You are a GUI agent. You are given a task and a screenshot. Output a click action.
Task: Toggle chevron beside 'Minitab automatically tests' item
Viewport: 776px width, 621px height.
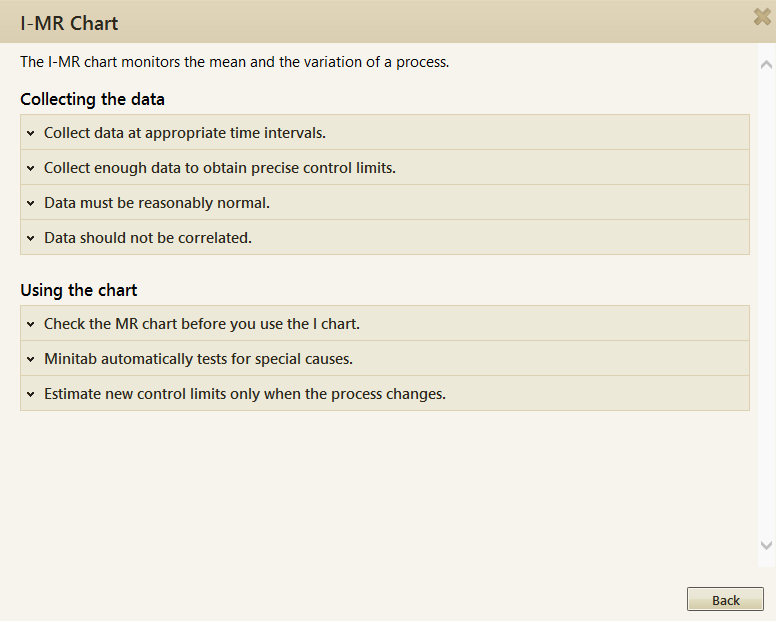(31, 359)
